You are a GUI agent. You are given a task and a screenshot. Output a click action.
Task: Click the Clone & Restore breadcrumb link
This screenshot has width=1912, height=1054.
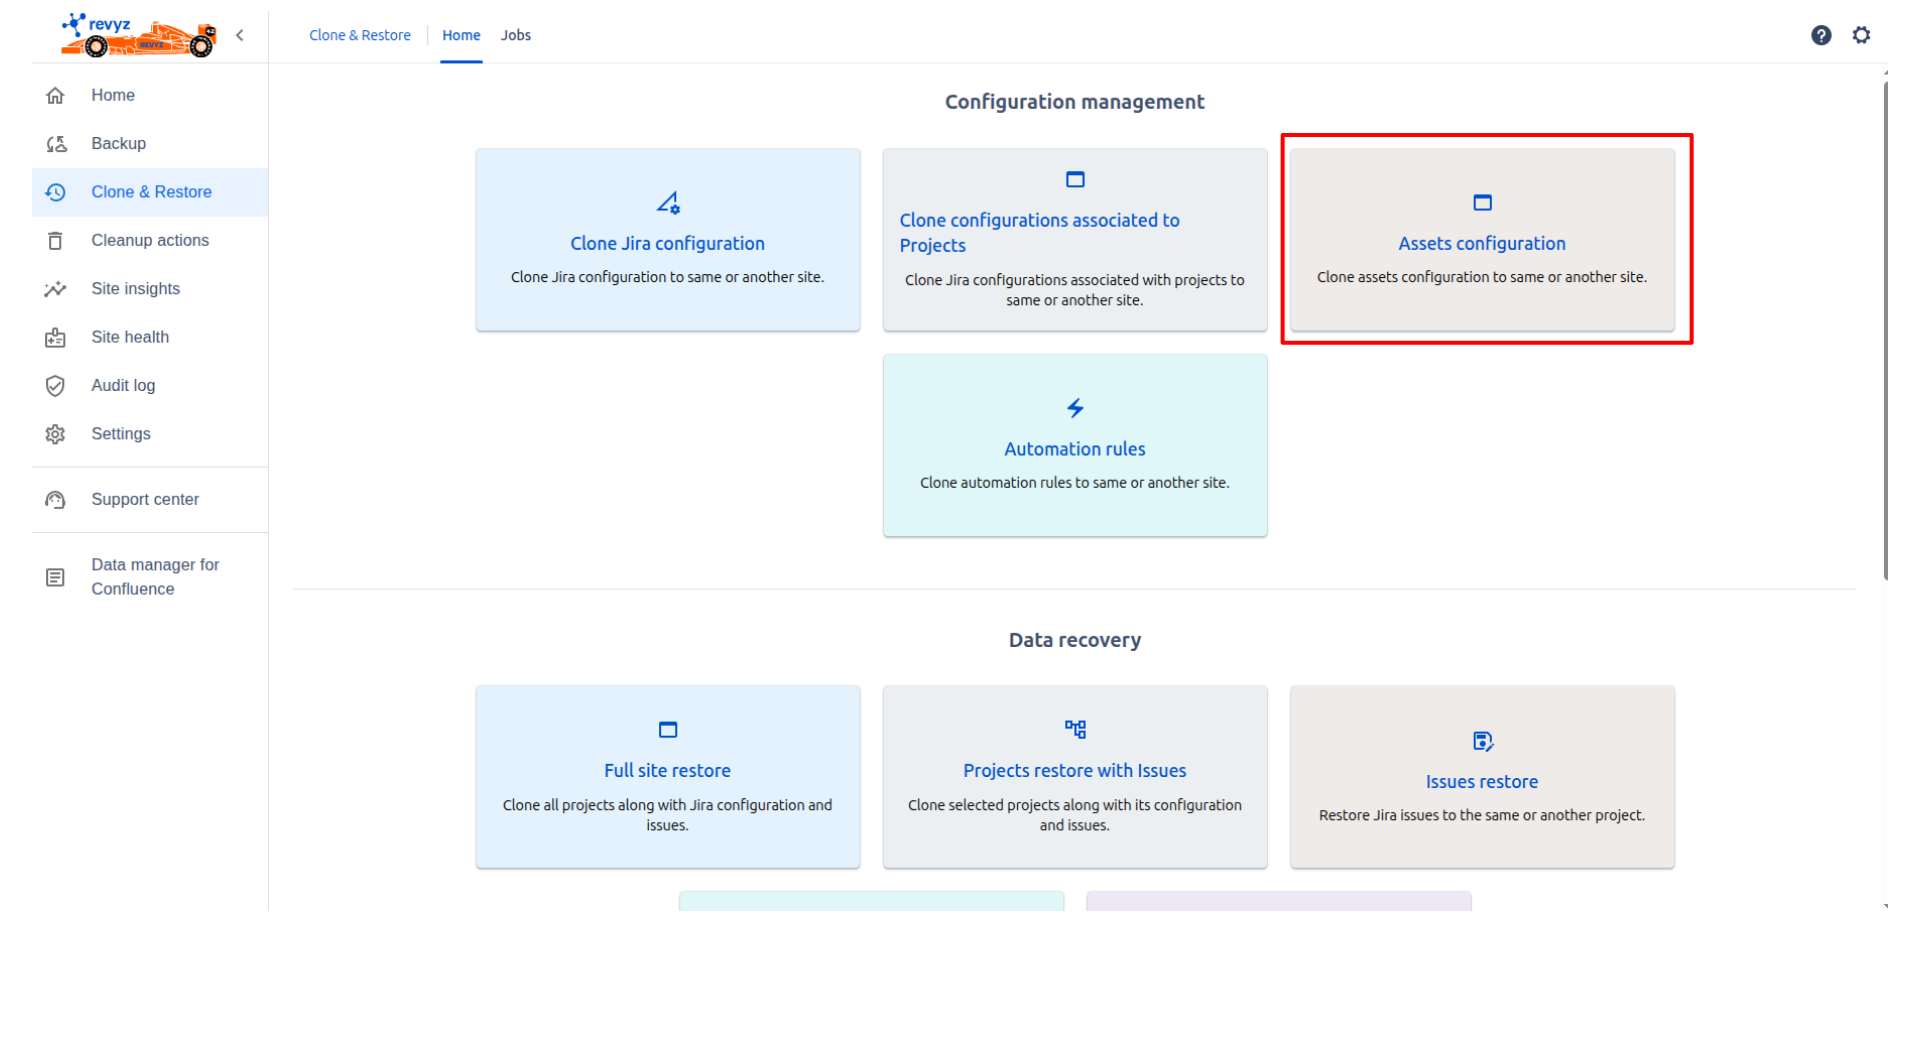click(x=359, y=35)
